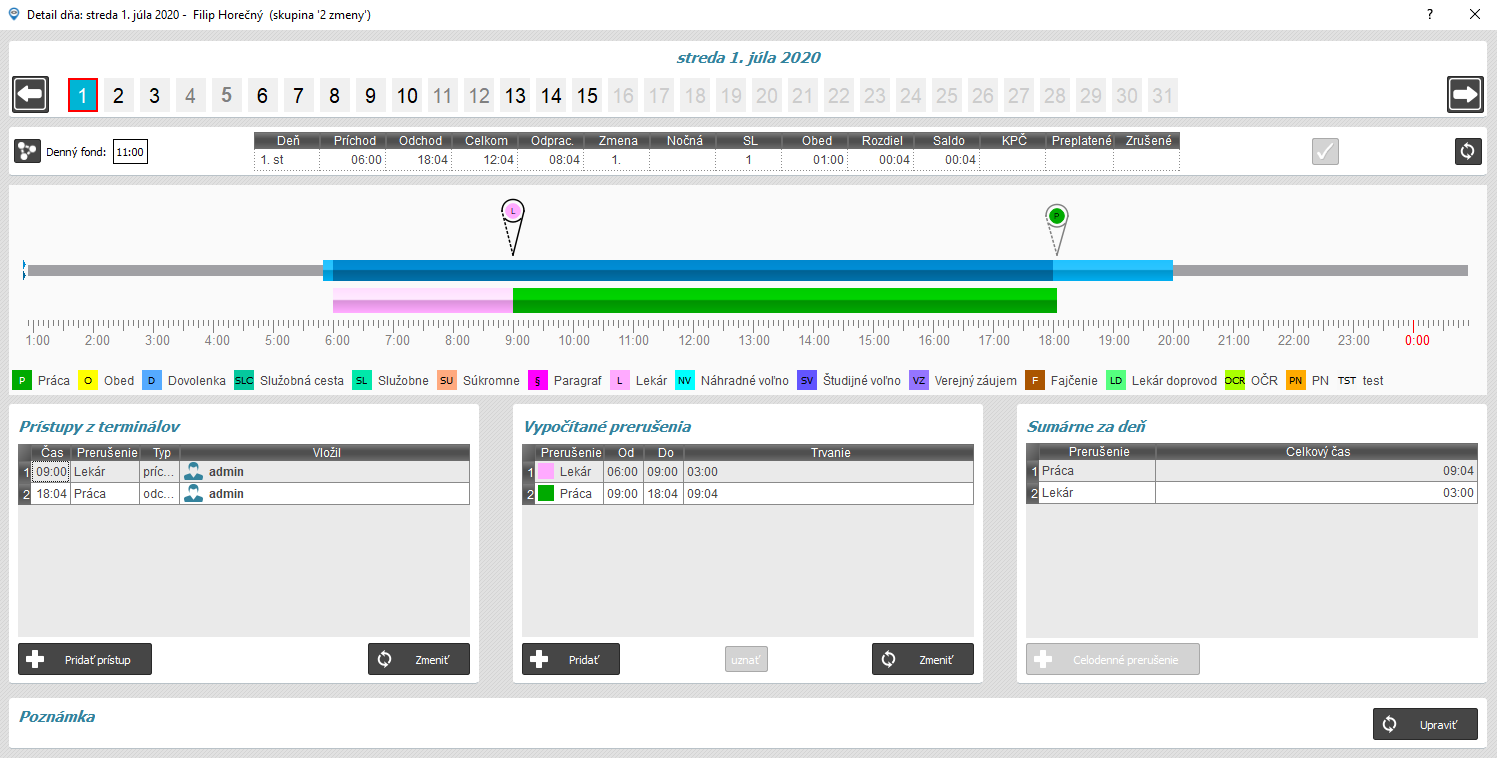Click the Denný fond 11:00 field
1497x758 pixels.
click(130, 153)
